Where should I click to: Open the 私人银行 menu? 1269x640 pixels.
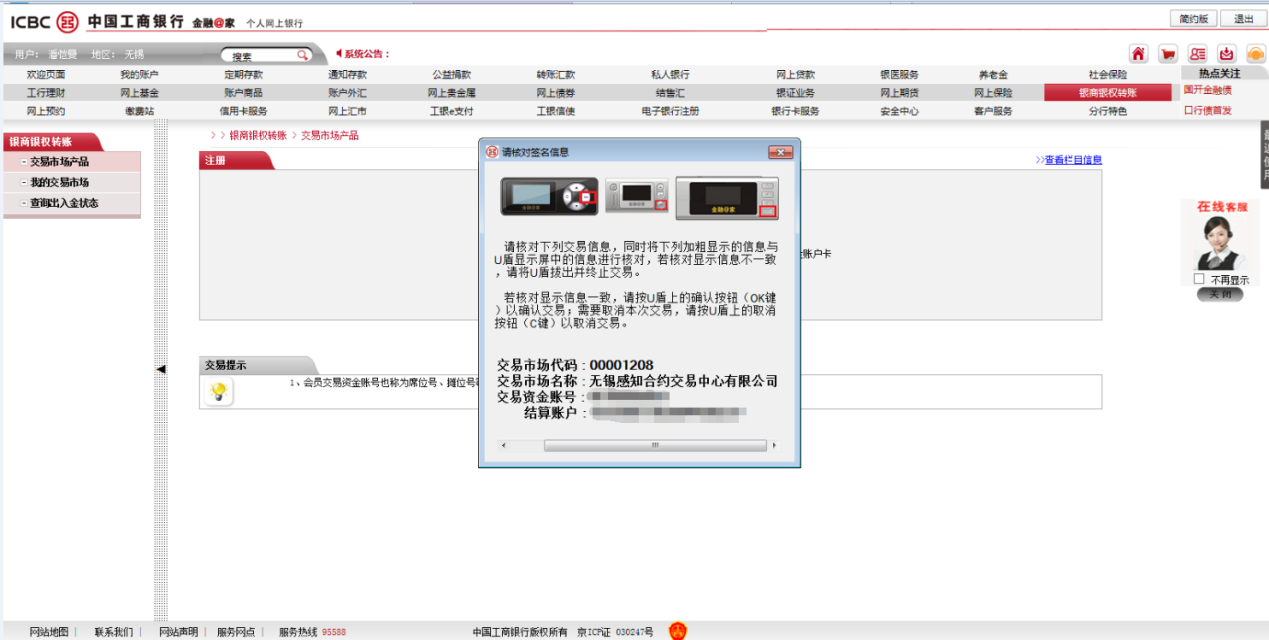(670, 75)
